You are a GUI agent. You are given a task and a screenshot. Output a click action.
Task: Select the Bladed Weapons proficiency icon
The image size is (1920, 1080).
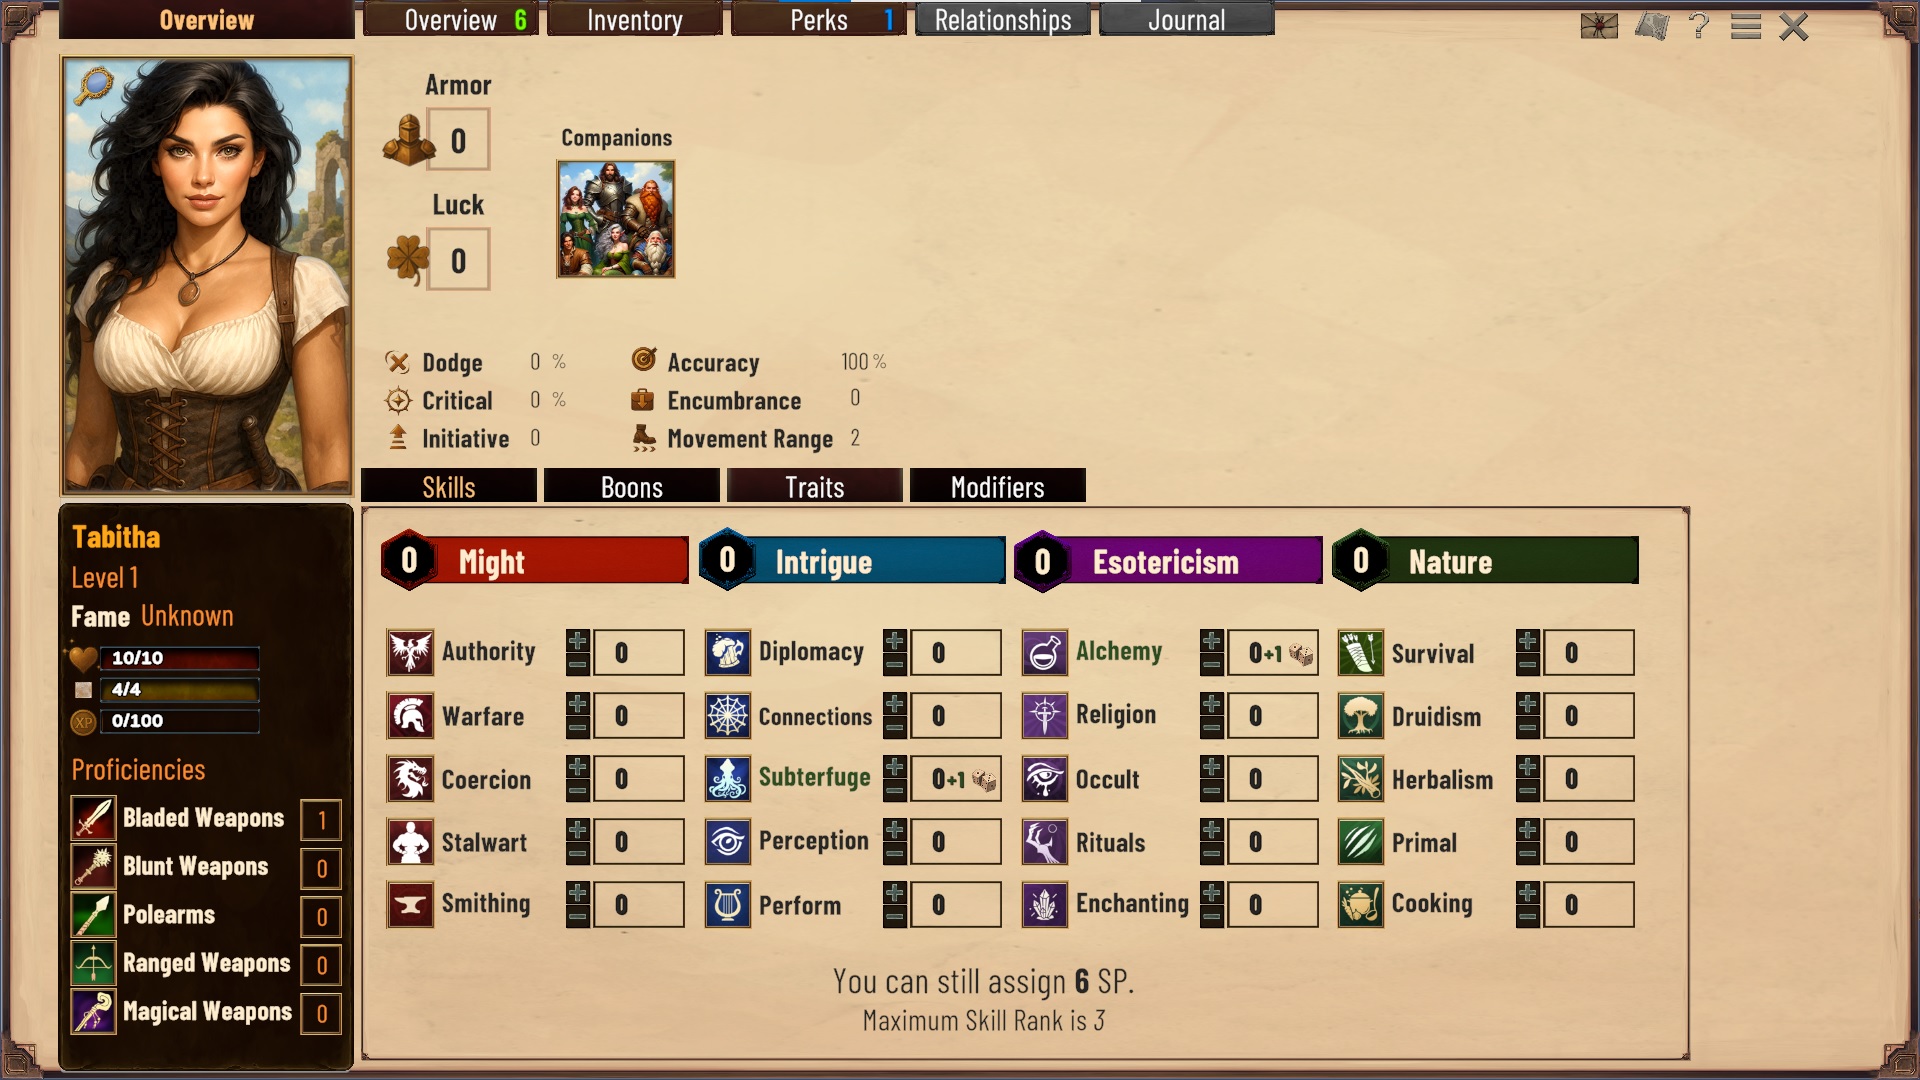[x=93, y=819]
